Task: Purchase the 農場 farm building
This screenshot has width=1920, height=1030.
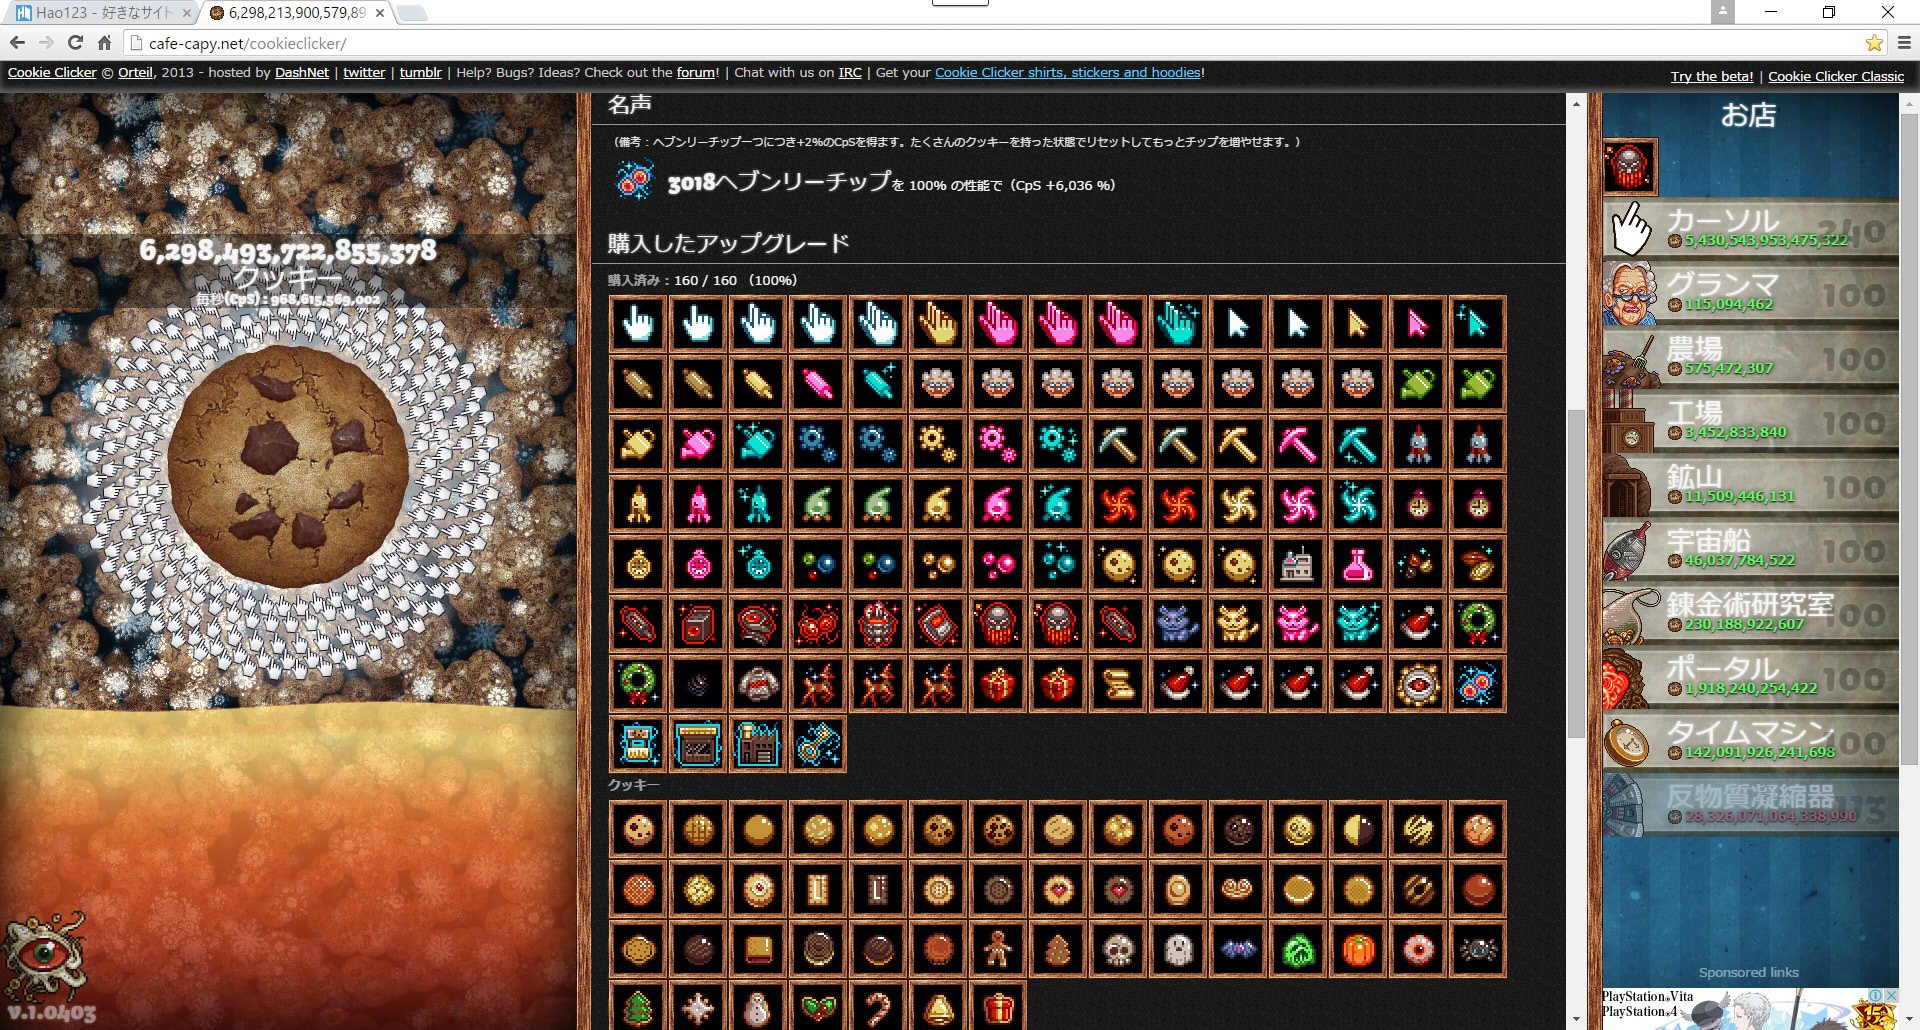Action: 1750,358
